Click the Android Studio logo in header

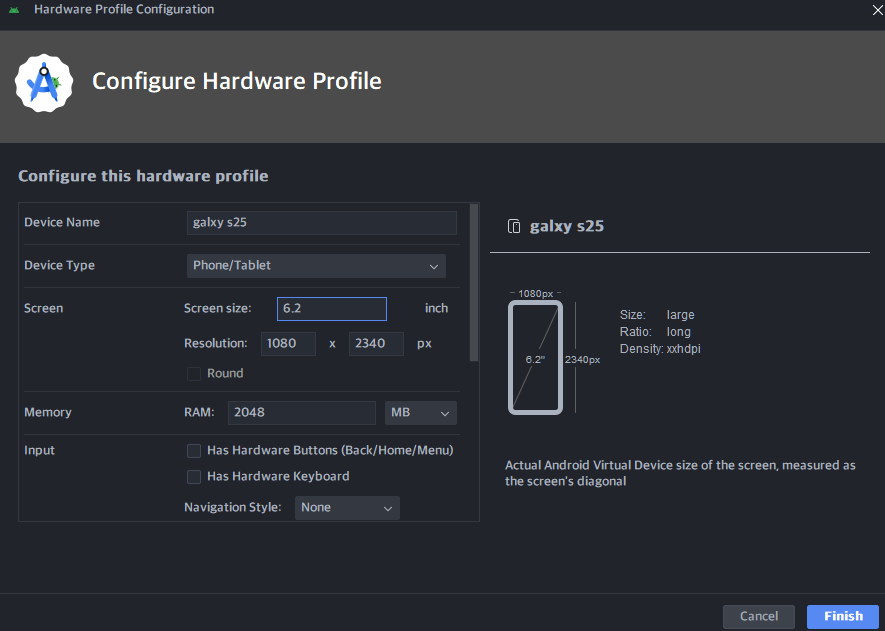[44, 83]
